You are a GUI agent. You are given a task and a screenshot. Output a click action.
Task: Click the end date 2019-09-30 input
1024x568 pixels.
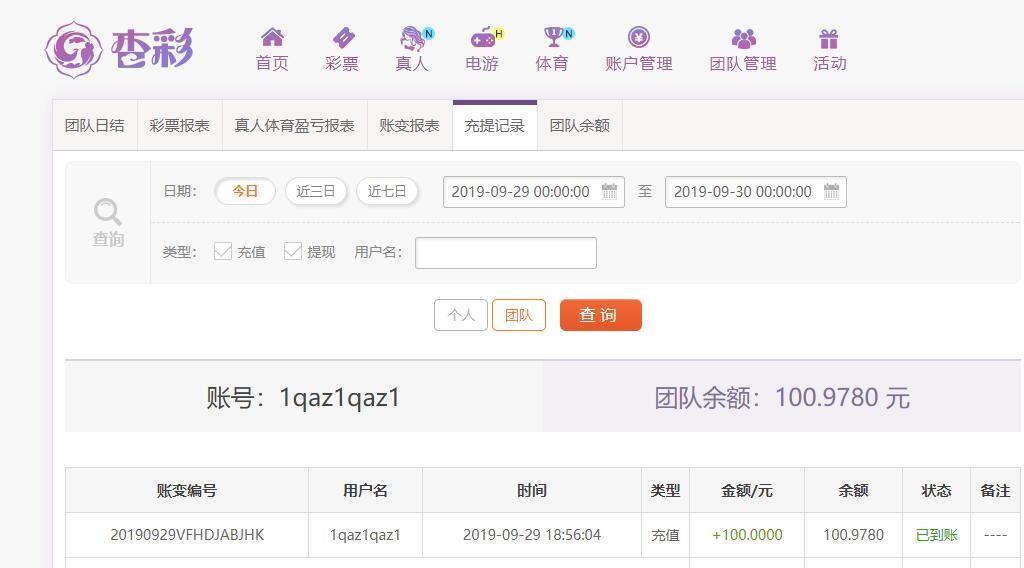[756, 192]
